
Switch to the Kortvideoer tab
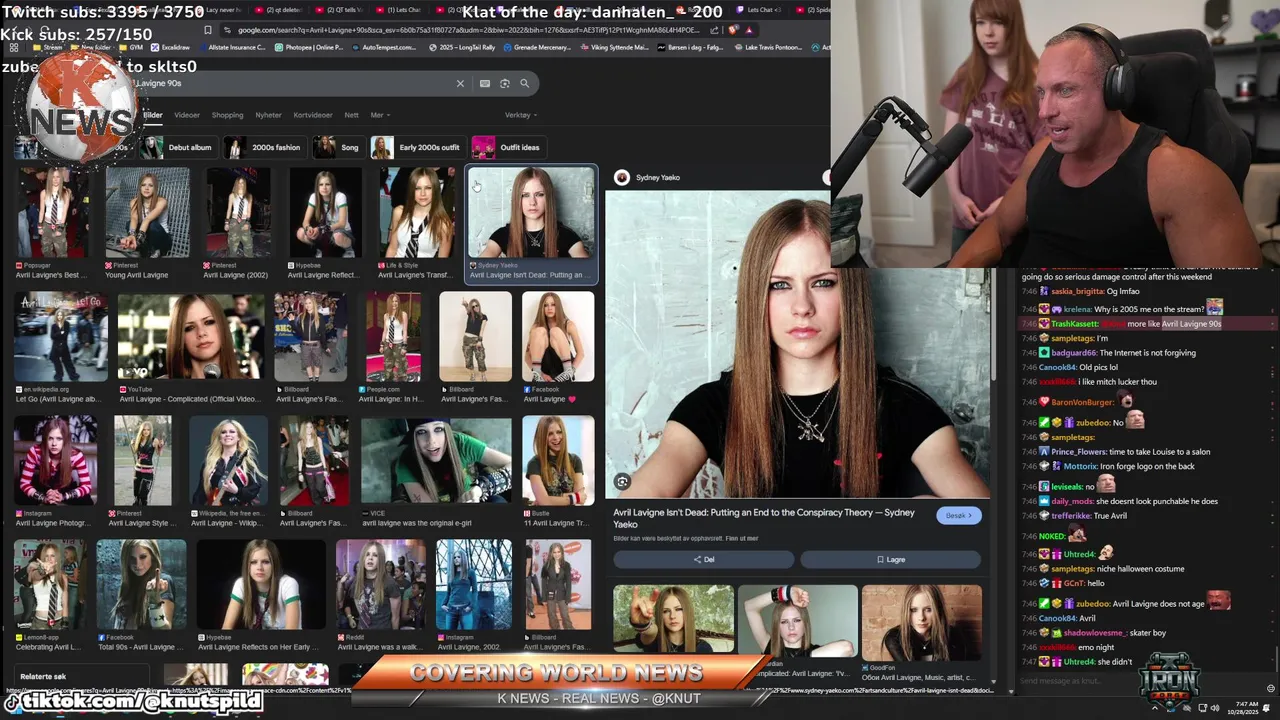[313, 115]
